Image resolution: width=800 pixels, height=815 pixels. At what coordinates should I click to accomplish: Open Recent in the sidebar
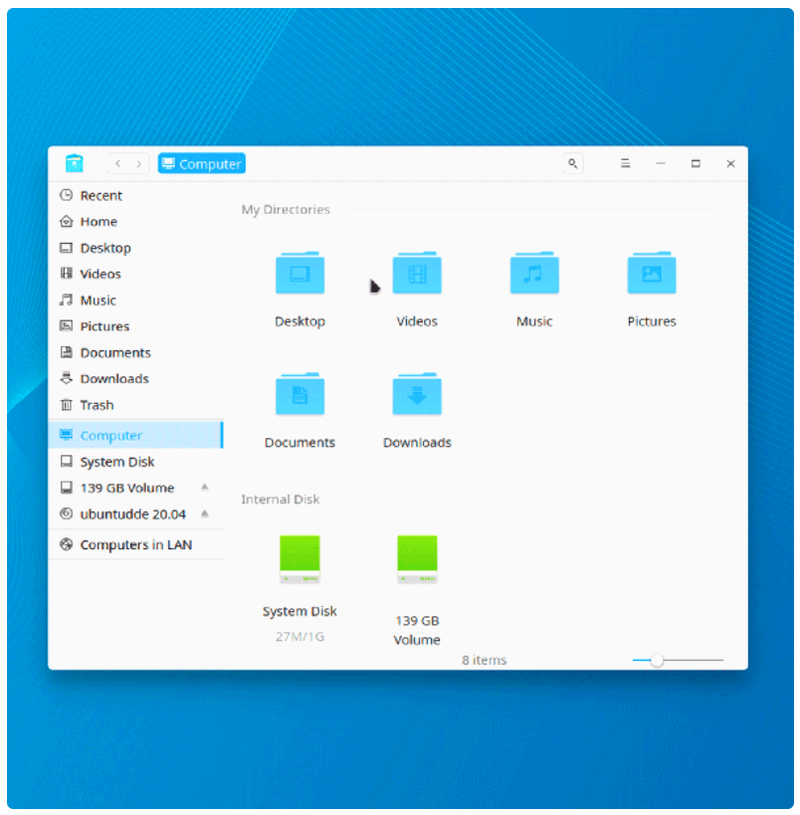[136, 195]
